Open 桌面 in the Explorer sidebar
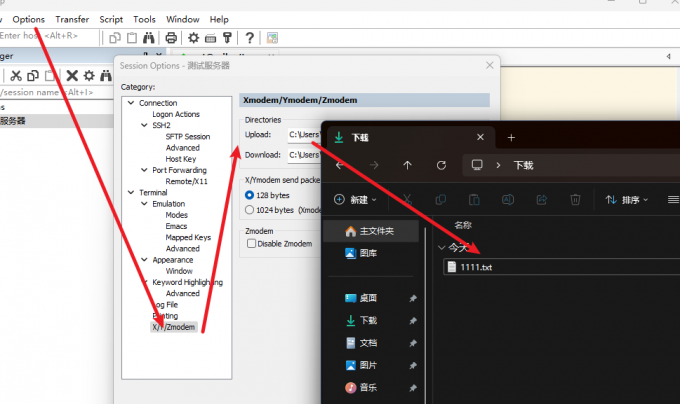Viewport: 680px width, 404px height. pyautogui.click(x=368, y=298)
